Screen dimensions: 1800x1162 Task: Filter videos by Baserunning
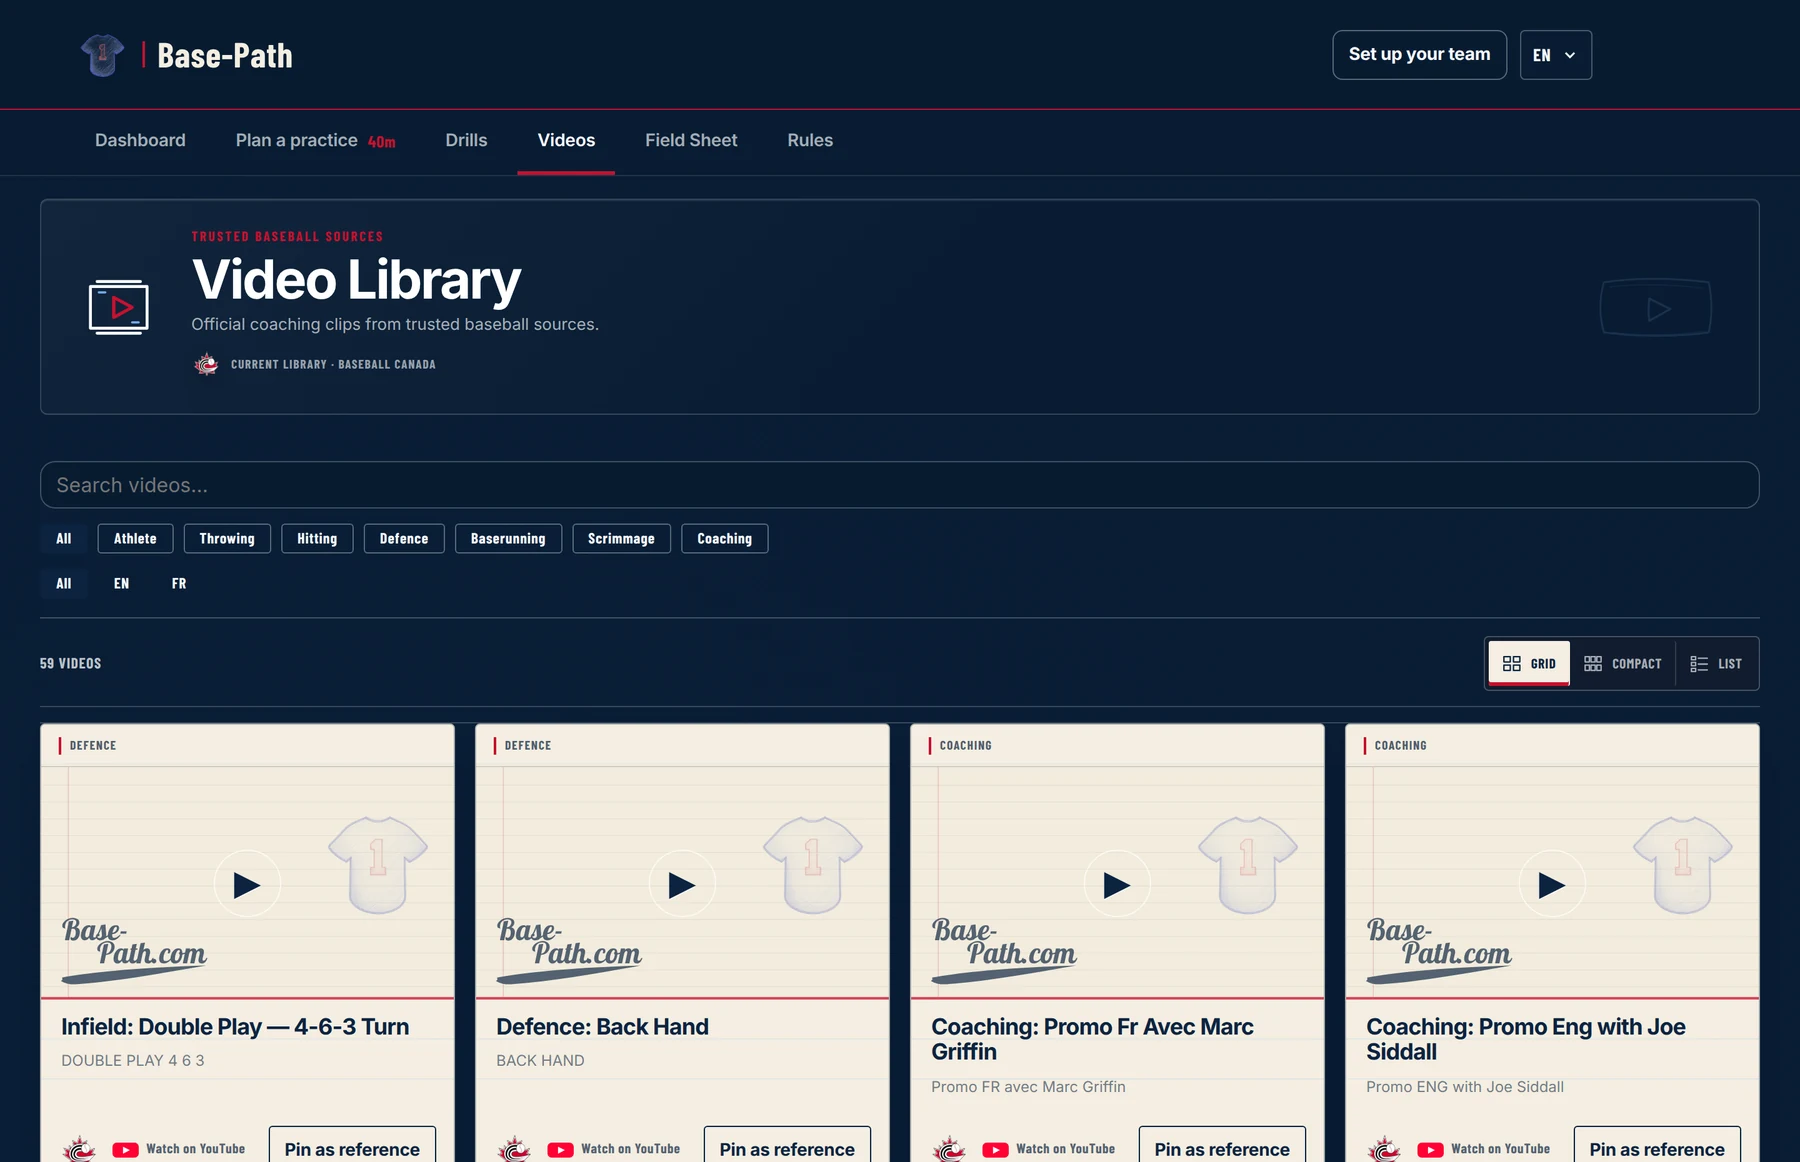[508, 538]
